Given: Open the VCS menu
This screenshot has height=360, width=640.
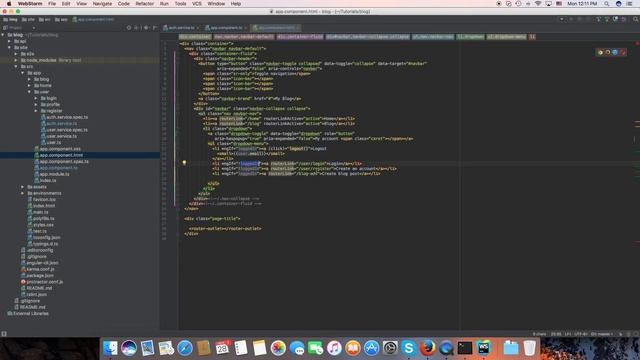Looking at the screenshot, I should click(x=197, y=4).
